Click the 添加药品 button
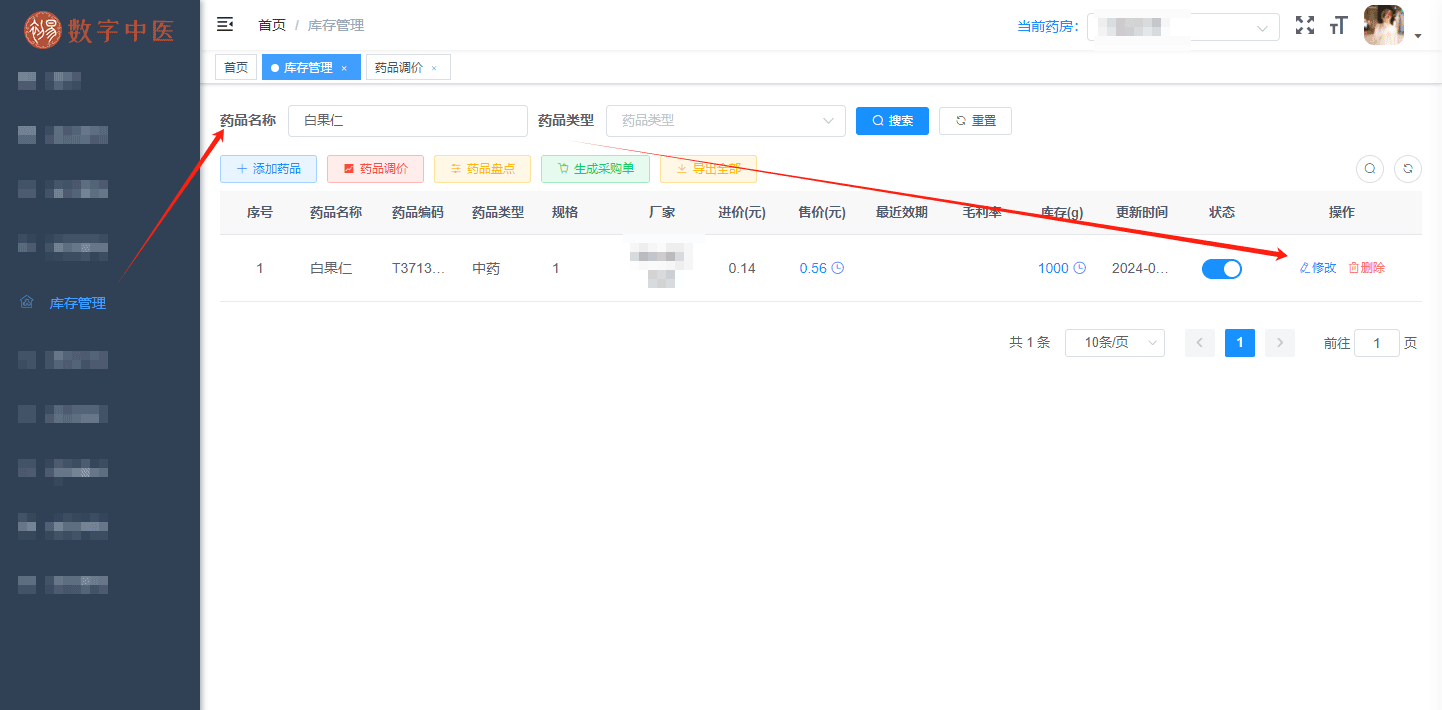Viewport: 1442px width, 710px height. [x=268, y=169]
